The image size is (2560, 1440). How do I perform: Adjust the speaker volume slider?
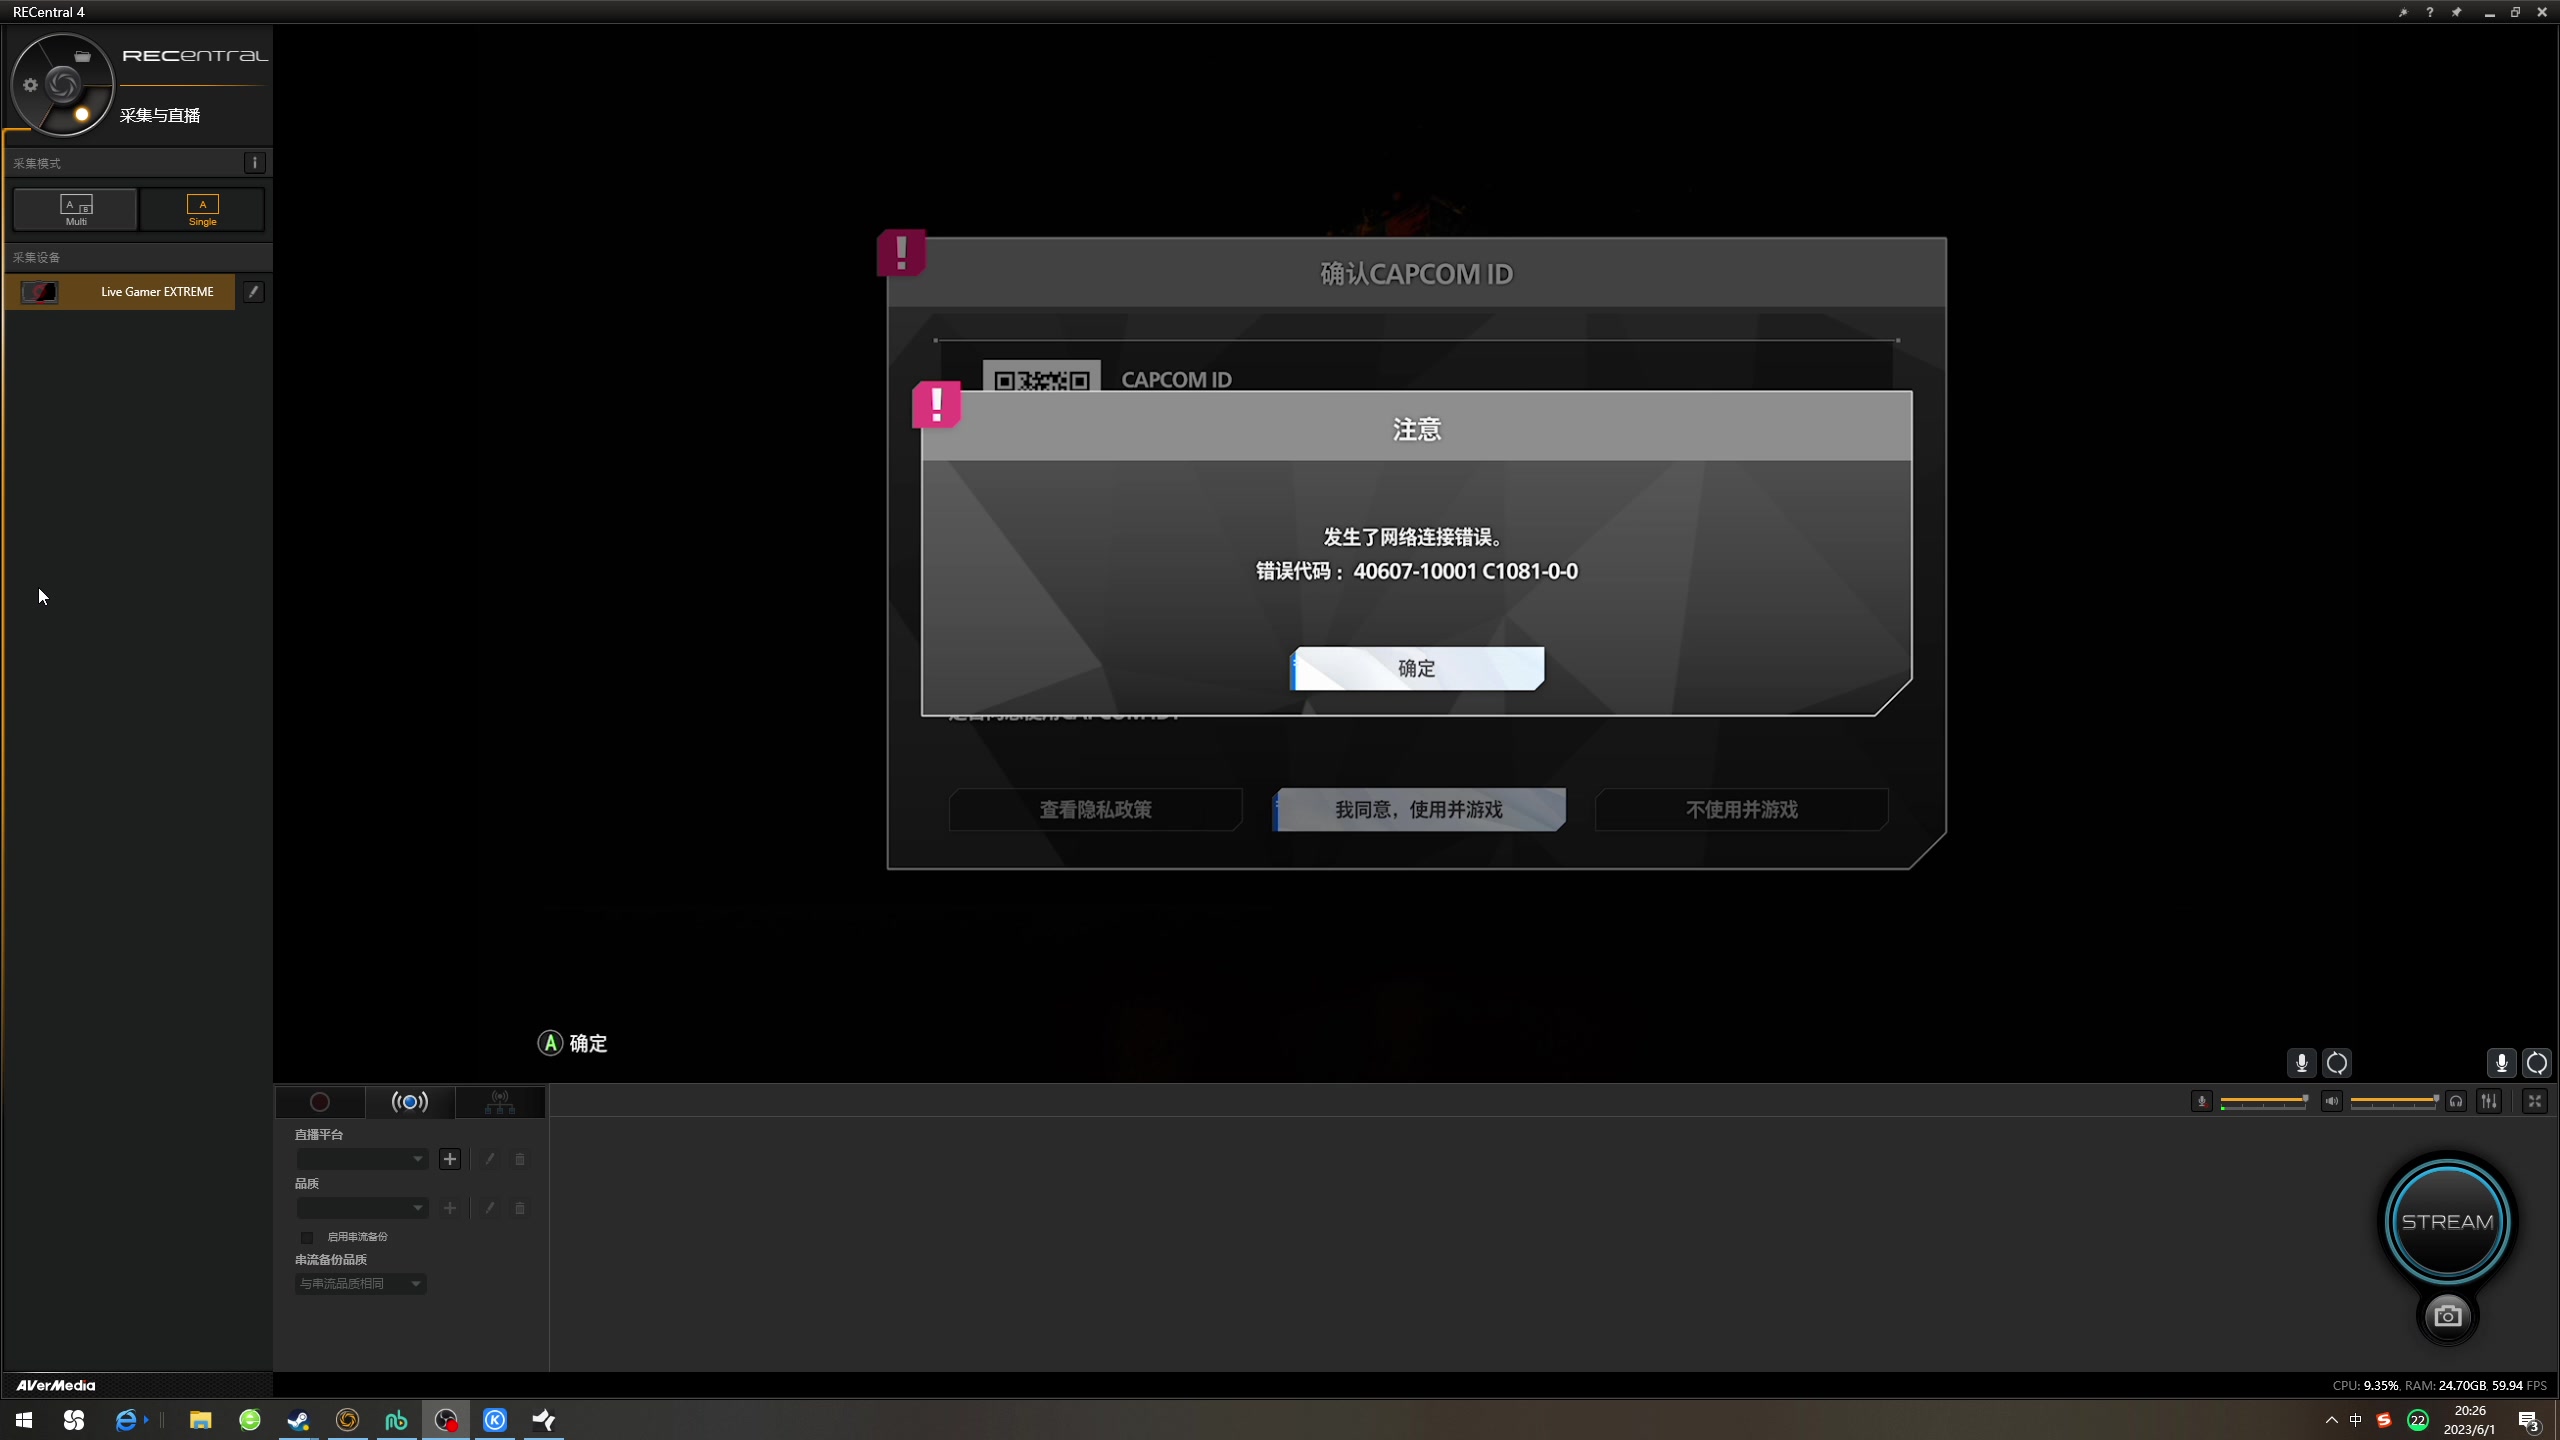click(x=2394, y=1101)
